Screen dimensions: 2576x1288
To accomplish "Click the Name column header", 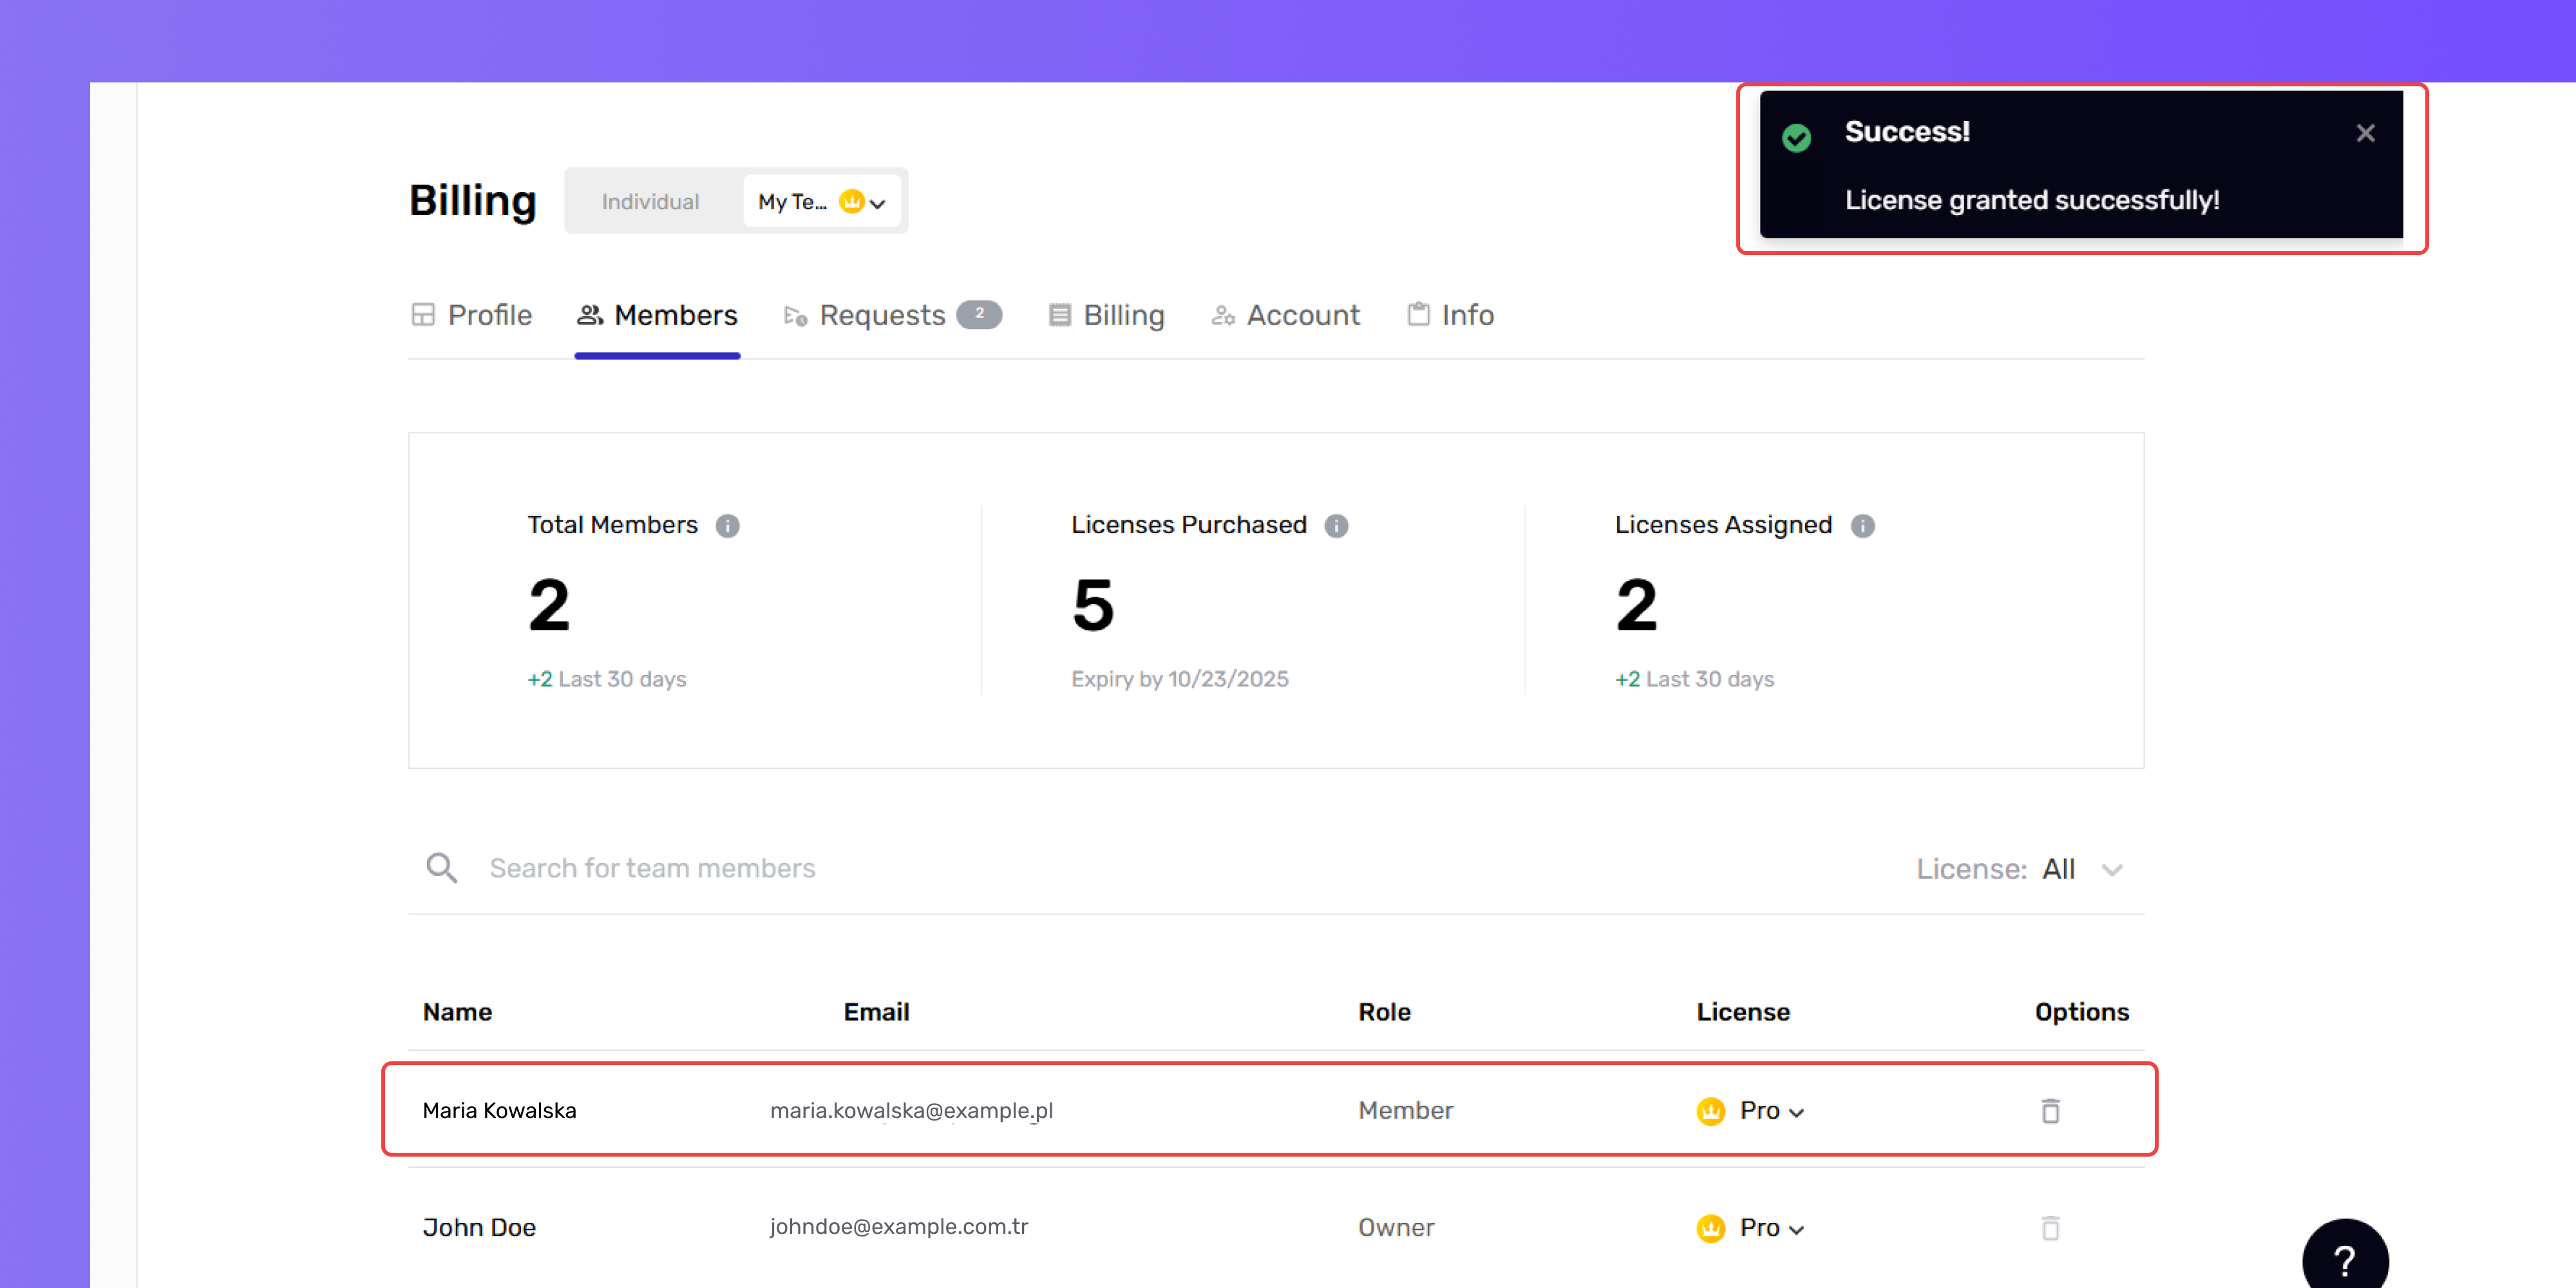I will point(457,1012).
